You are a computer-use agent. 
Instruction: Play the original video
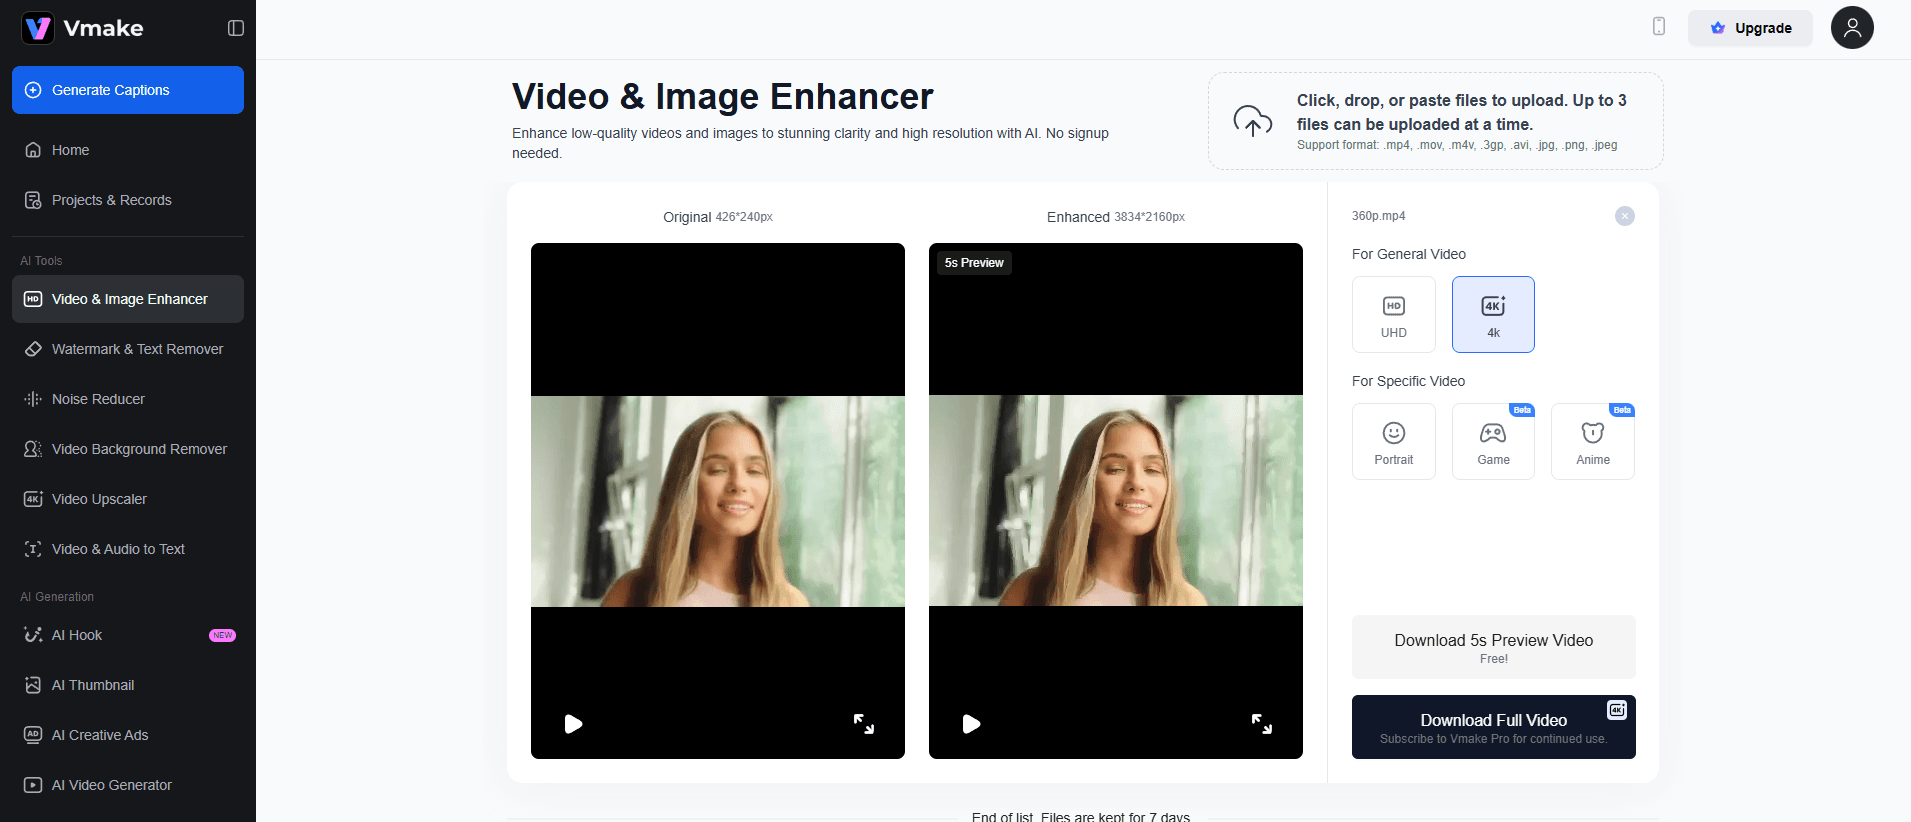pyautogui.click(x=573, y=724)
